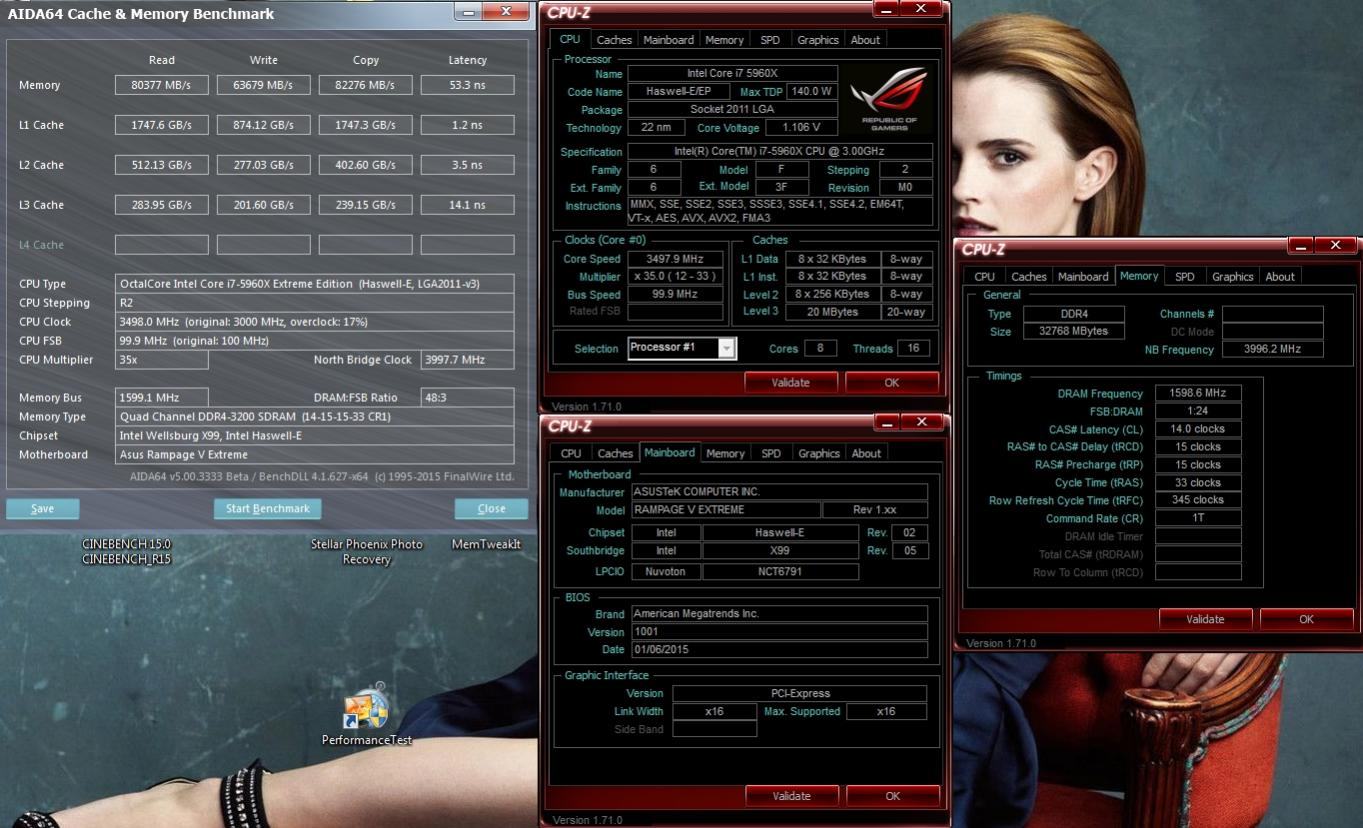Click the Close button in AIDA64
This screenshot has height=828, width=1363.
coord(491,508)
